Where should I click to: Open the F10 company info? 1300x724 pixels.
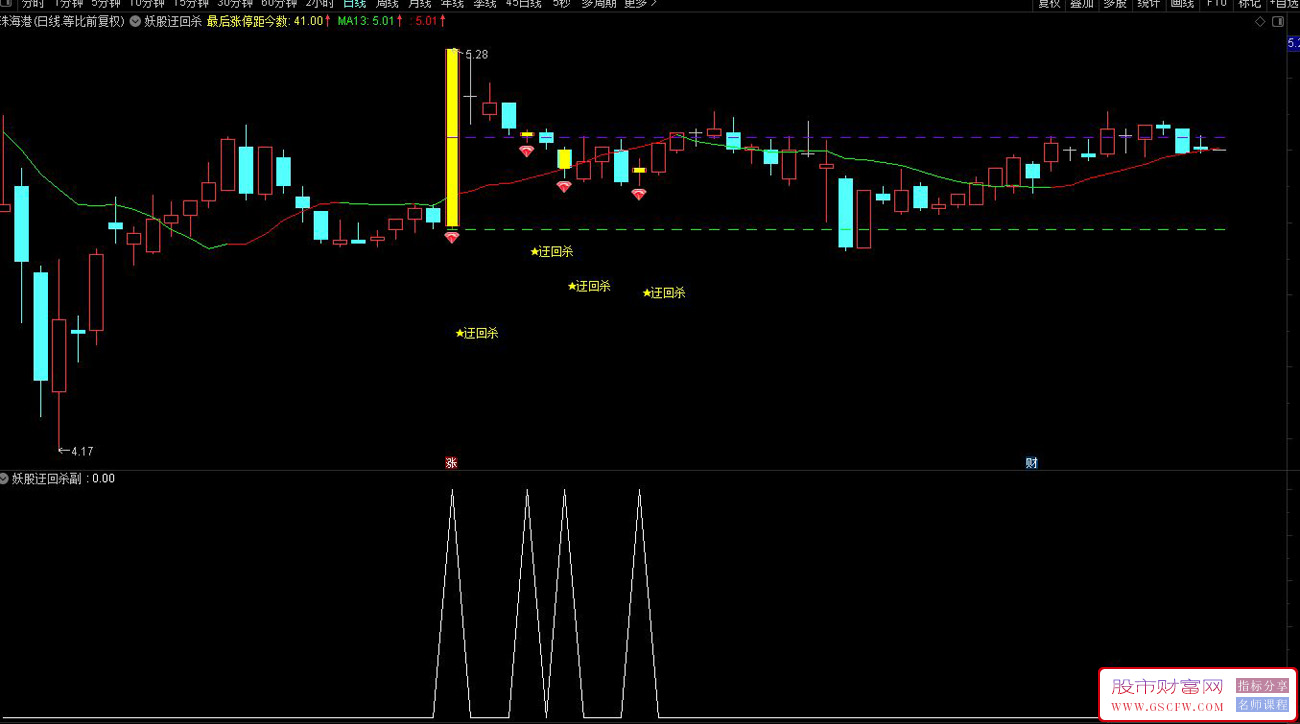(1216, 3)
